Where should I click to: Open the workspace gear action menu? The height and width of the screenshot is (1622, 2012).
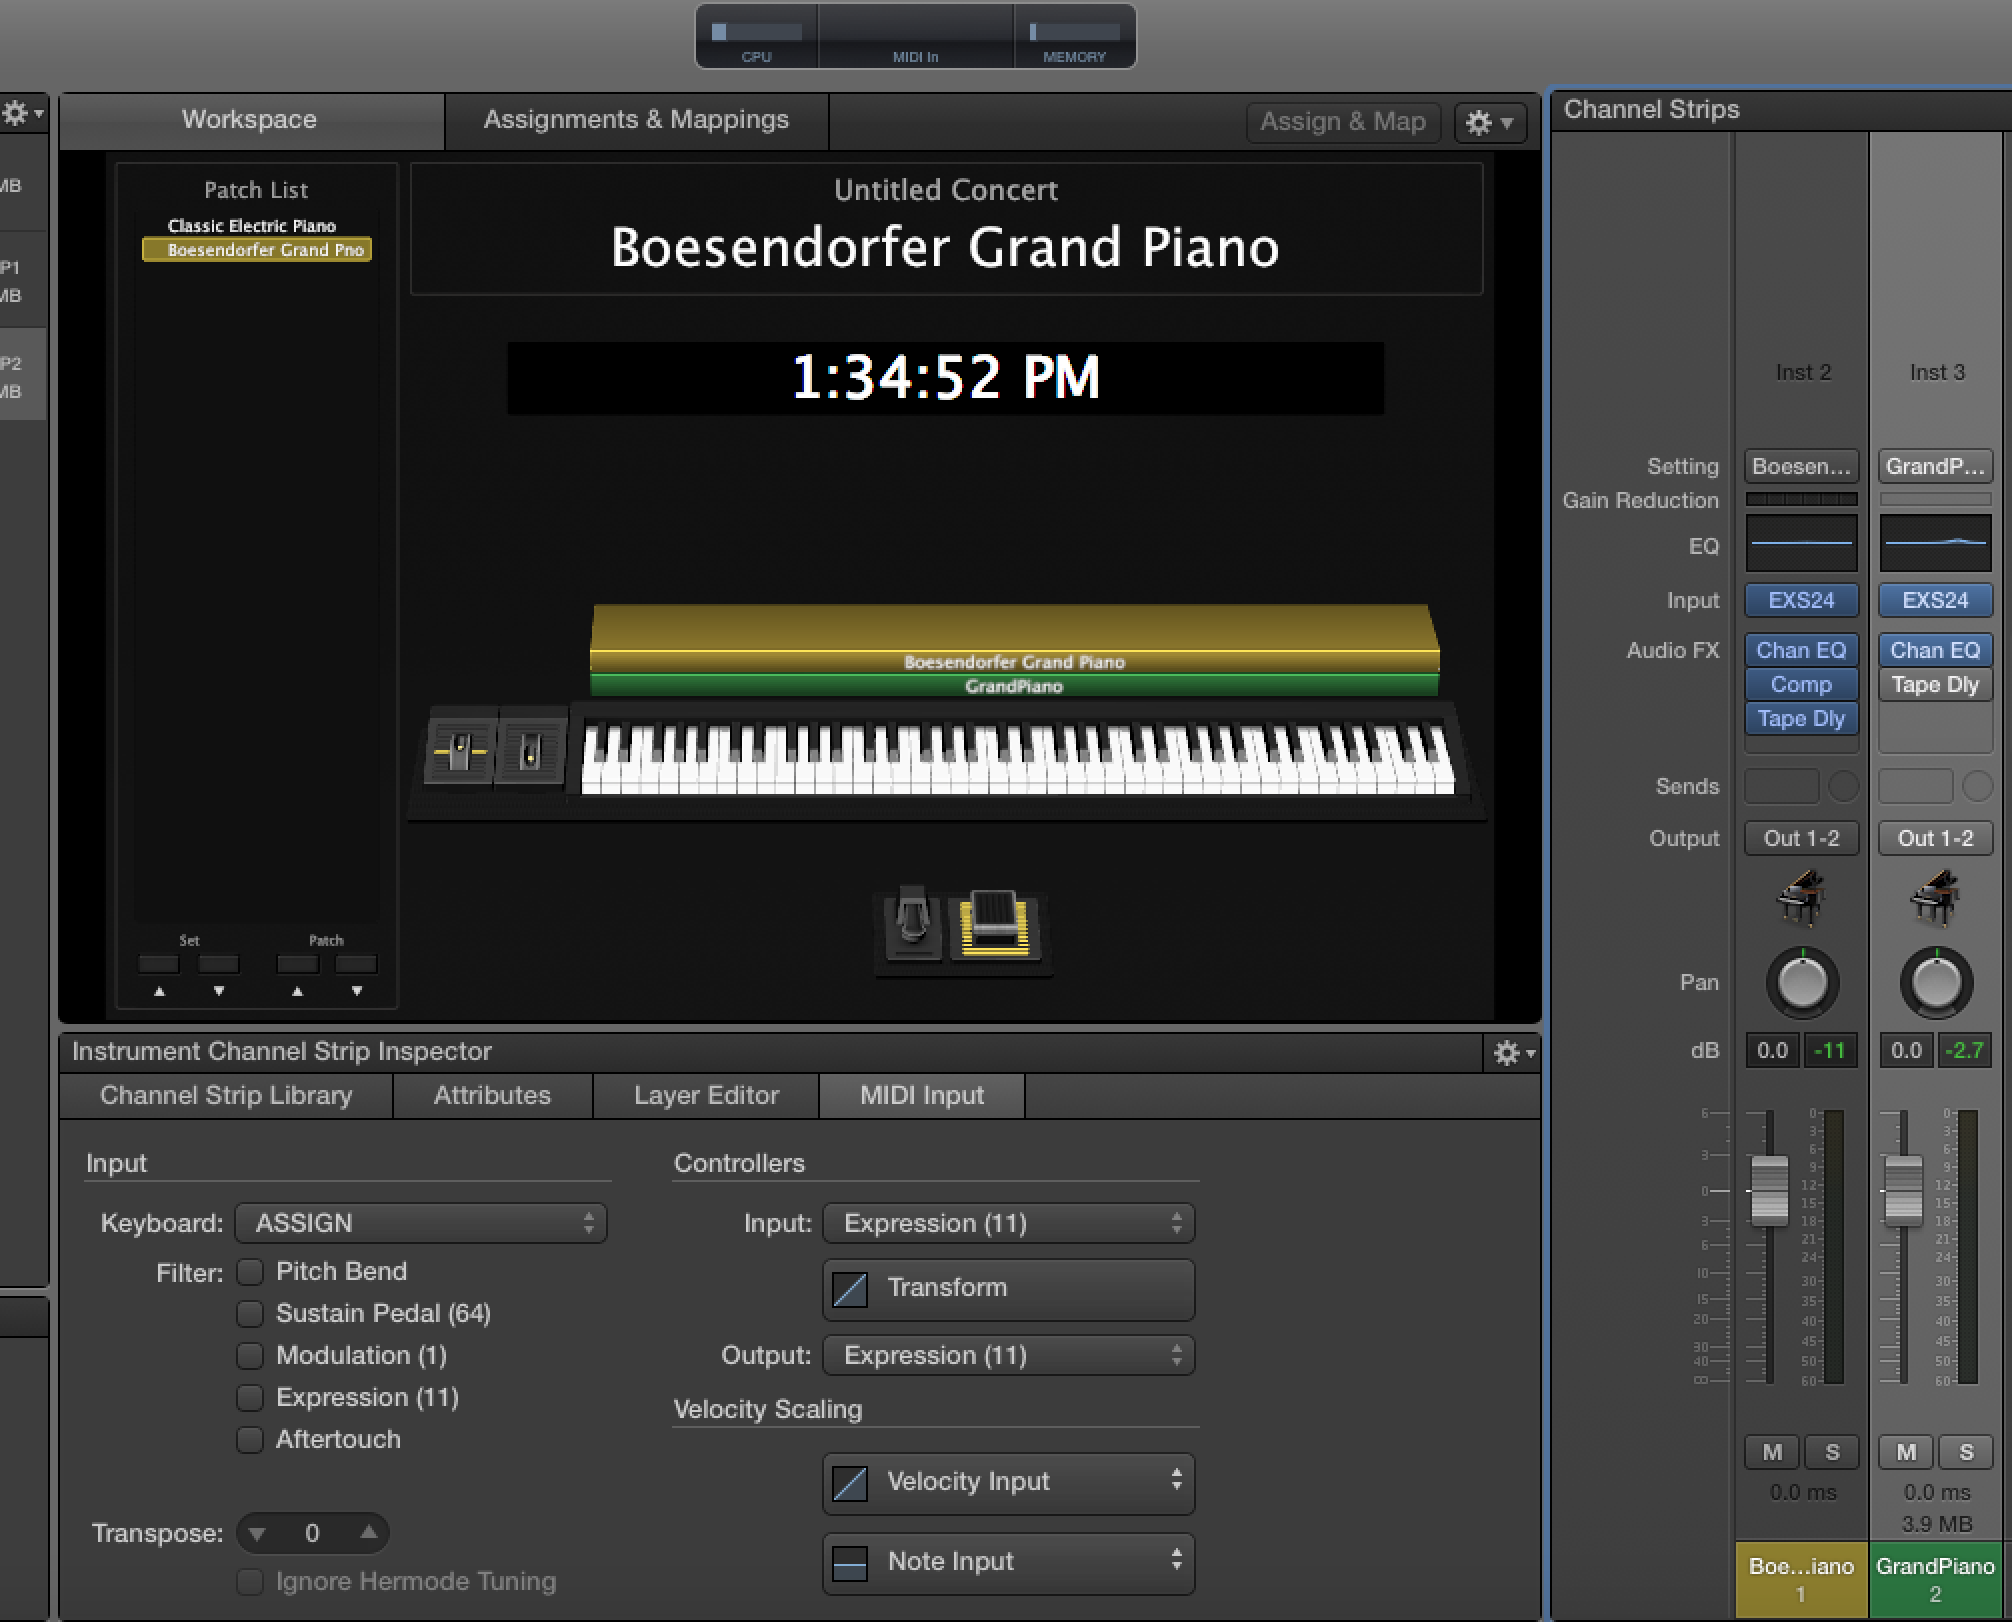(x=1489, y=122)
